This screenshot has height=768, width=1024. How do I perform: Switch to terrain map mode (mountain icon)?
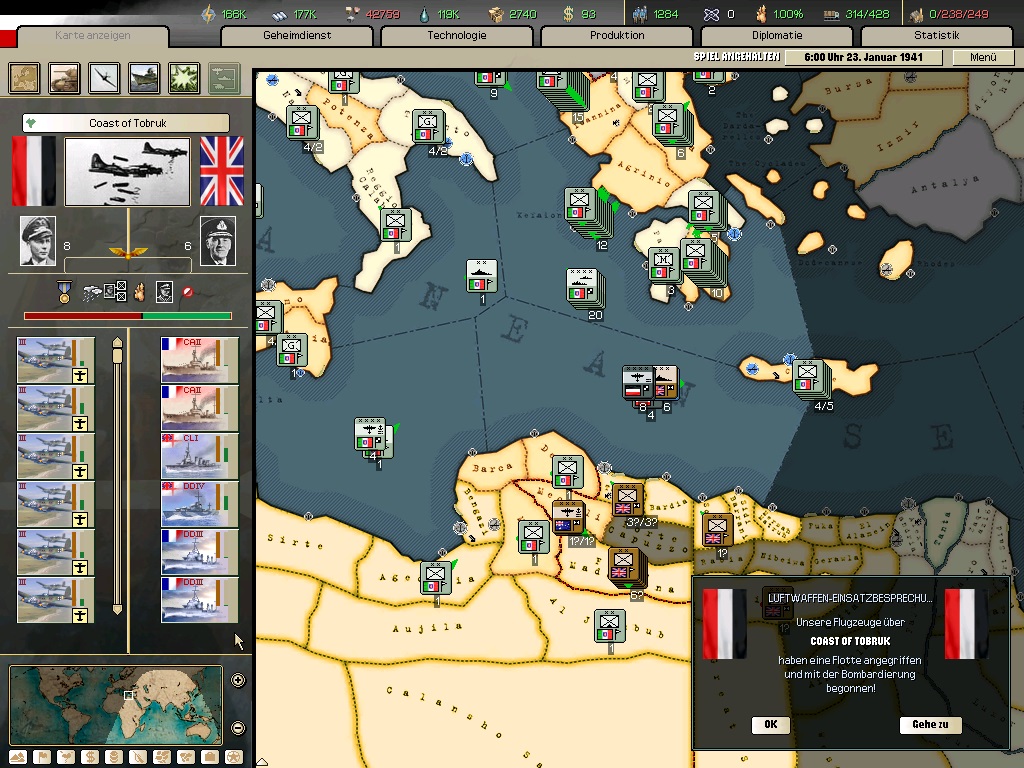point(18,757)
